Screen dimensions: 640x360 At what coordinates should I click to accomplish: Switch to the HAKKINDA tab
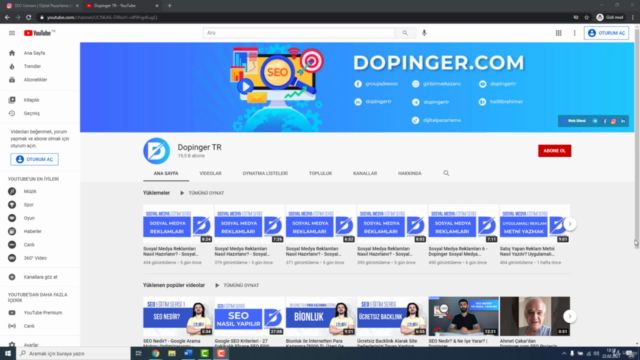point(410,173)
